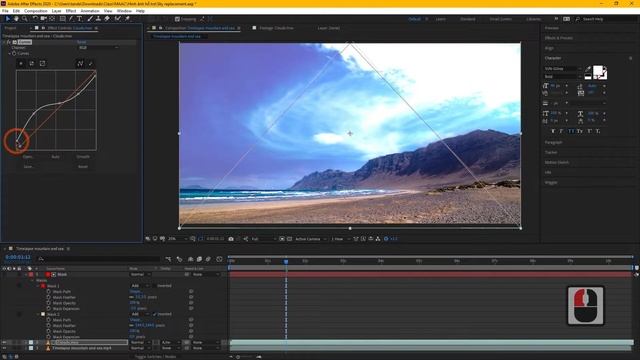Switch to the Footage panel tab
This screenshot has height=360, width=640.
tap(277, 28)
